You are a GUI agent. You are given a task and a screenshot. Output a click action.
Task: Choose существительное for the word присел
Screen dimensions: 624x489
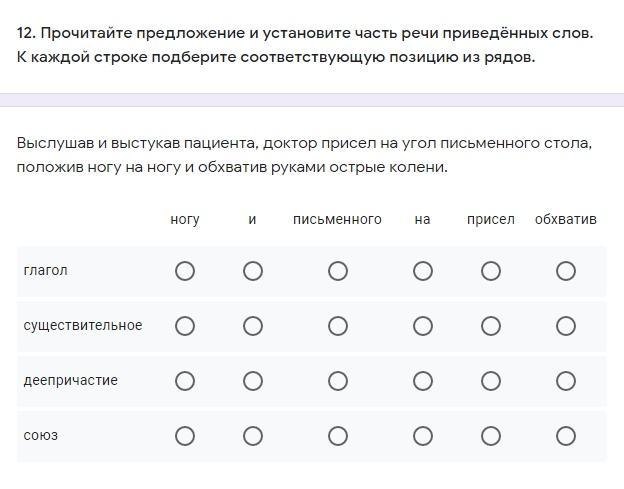click(491, 326)
